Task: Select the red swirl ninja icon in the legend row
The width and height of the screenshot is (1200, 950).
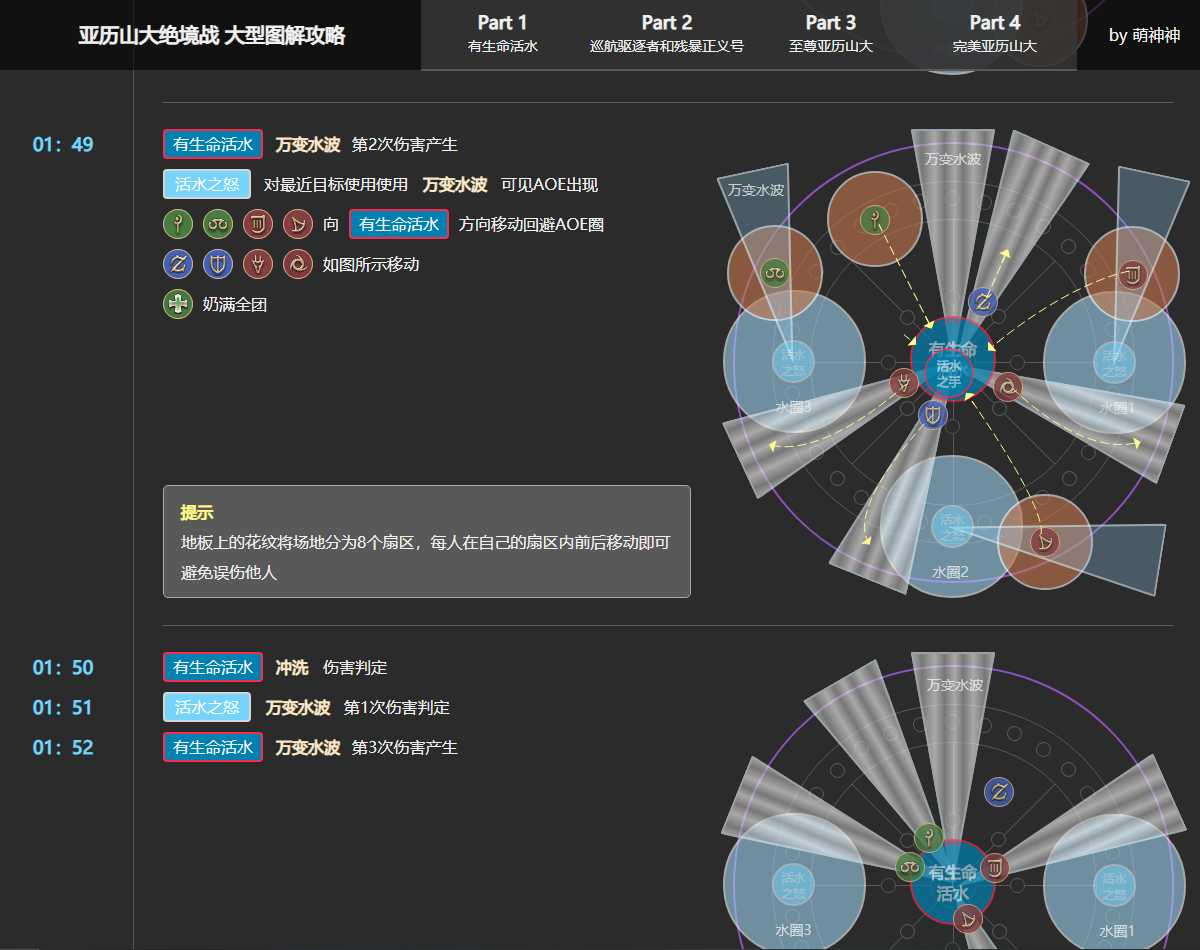Action: pyautogui.click(x=298, y=264)
